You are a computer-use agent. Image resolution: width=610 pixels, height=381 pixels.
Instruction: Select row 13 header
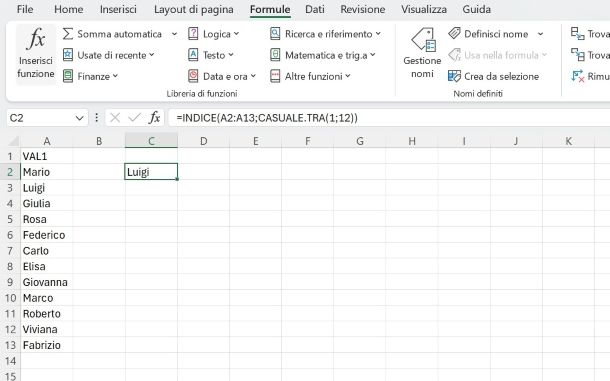(x=10, y=345)
